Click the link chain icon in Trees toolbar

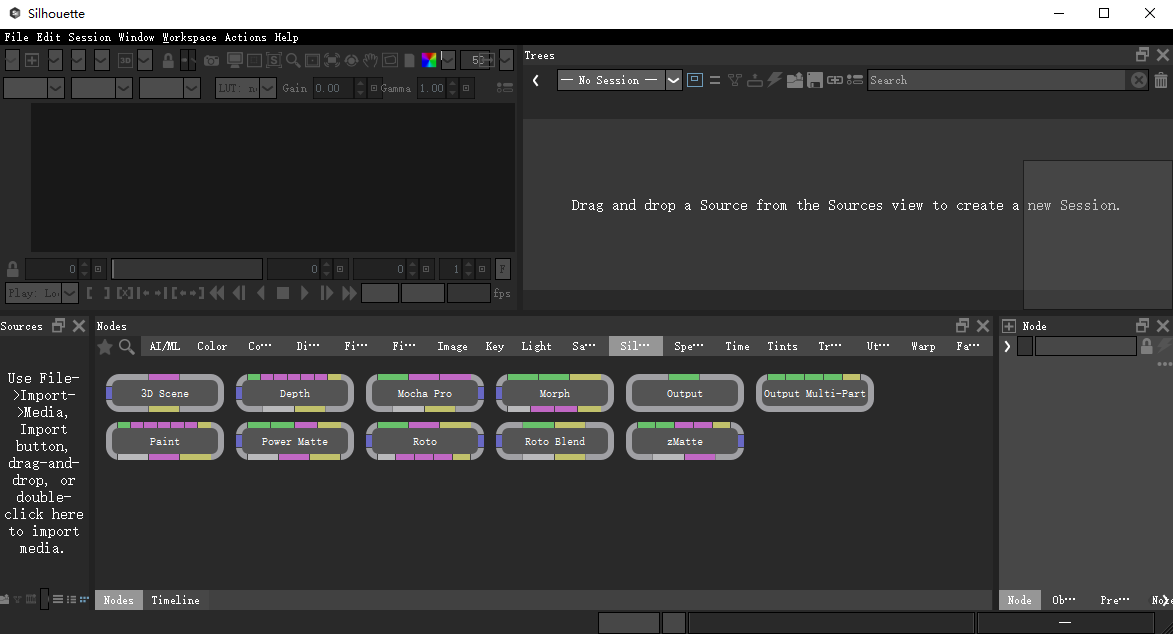(x=835, y=80)
